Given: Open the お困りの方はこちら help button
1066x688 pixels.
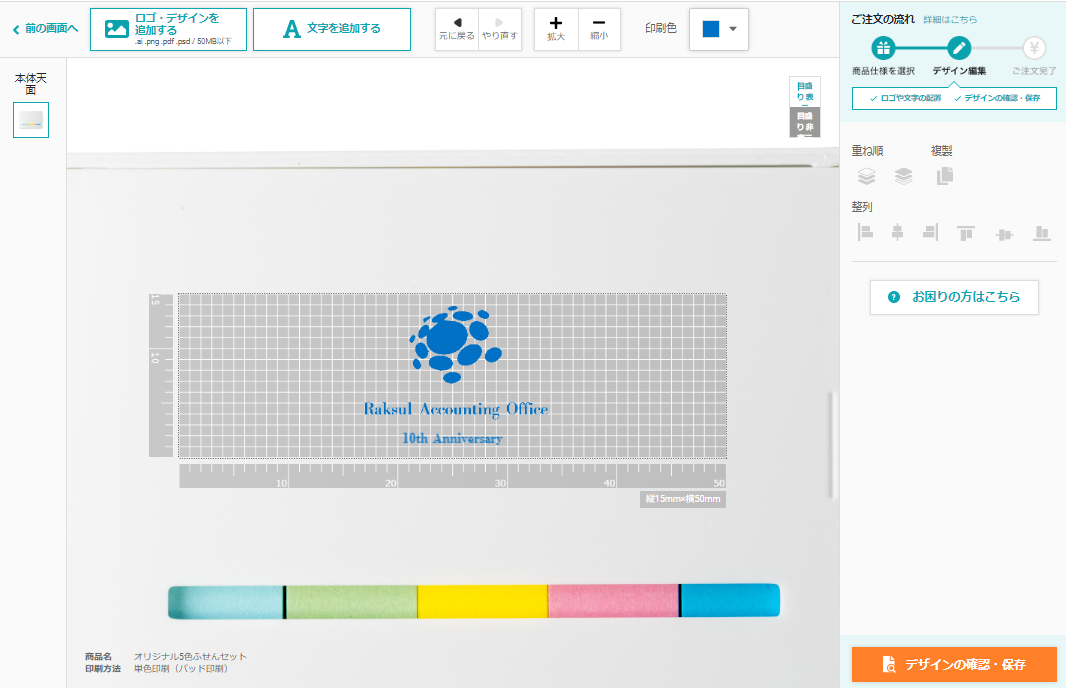Looking at the screenshot, I should pyautogui.click(x=954, y=297).
